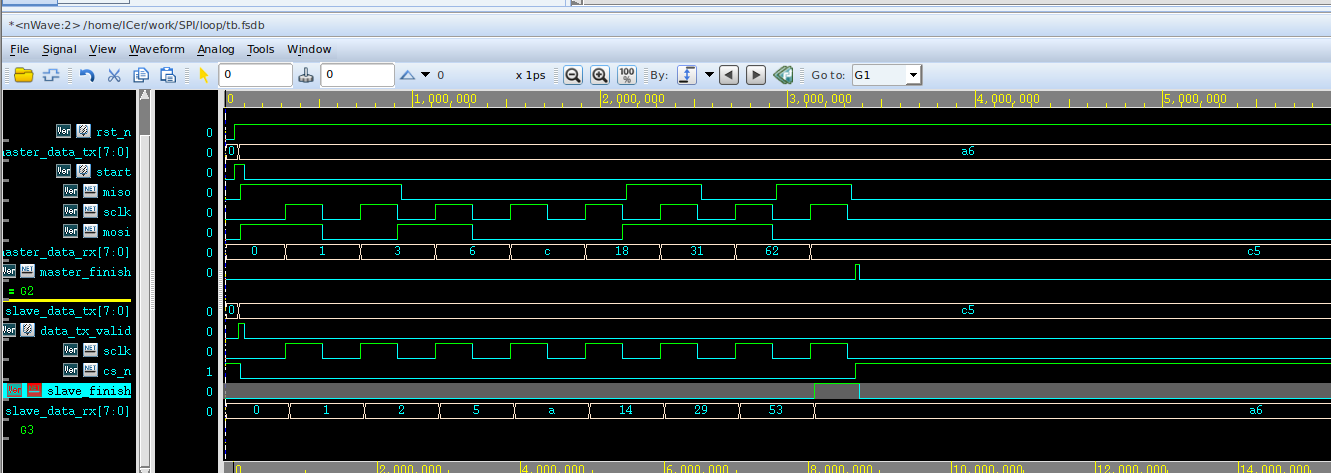Open the Window menu
Image resolution: width=1331 pixels, height=473 pixels.
309,49
